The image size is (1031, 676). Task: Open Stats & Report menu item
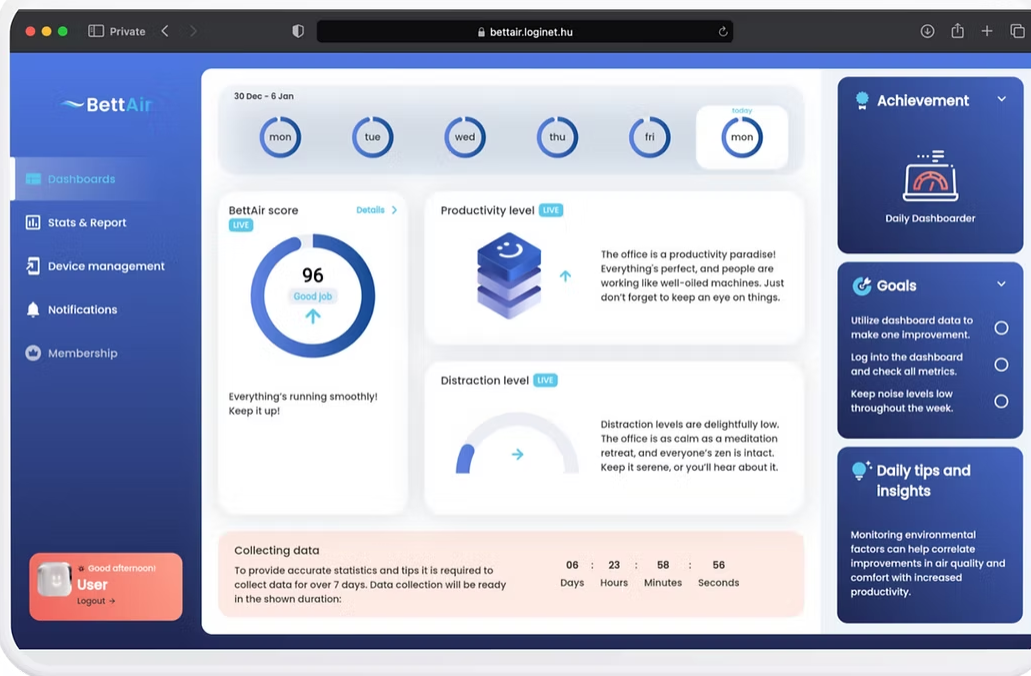(x=87, y=222)
